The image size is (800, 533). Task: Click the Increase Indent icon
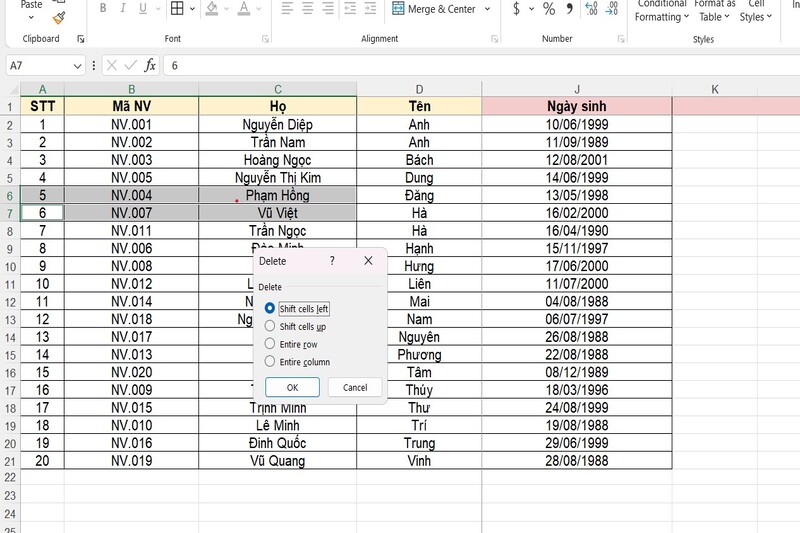pyautogui.click(x=368, y=9)
